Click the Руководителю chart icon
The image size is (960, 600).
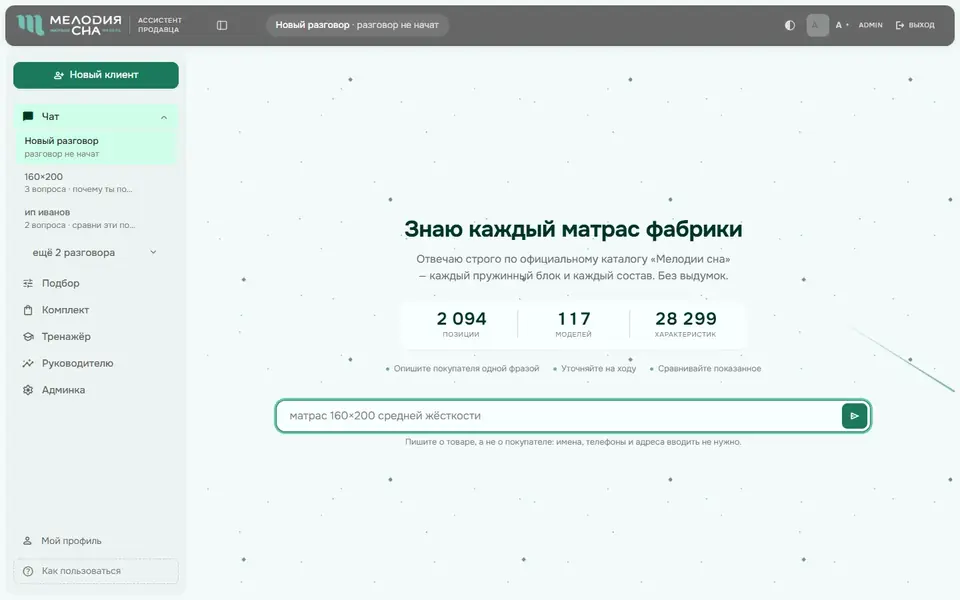click(x=28, y=363)
